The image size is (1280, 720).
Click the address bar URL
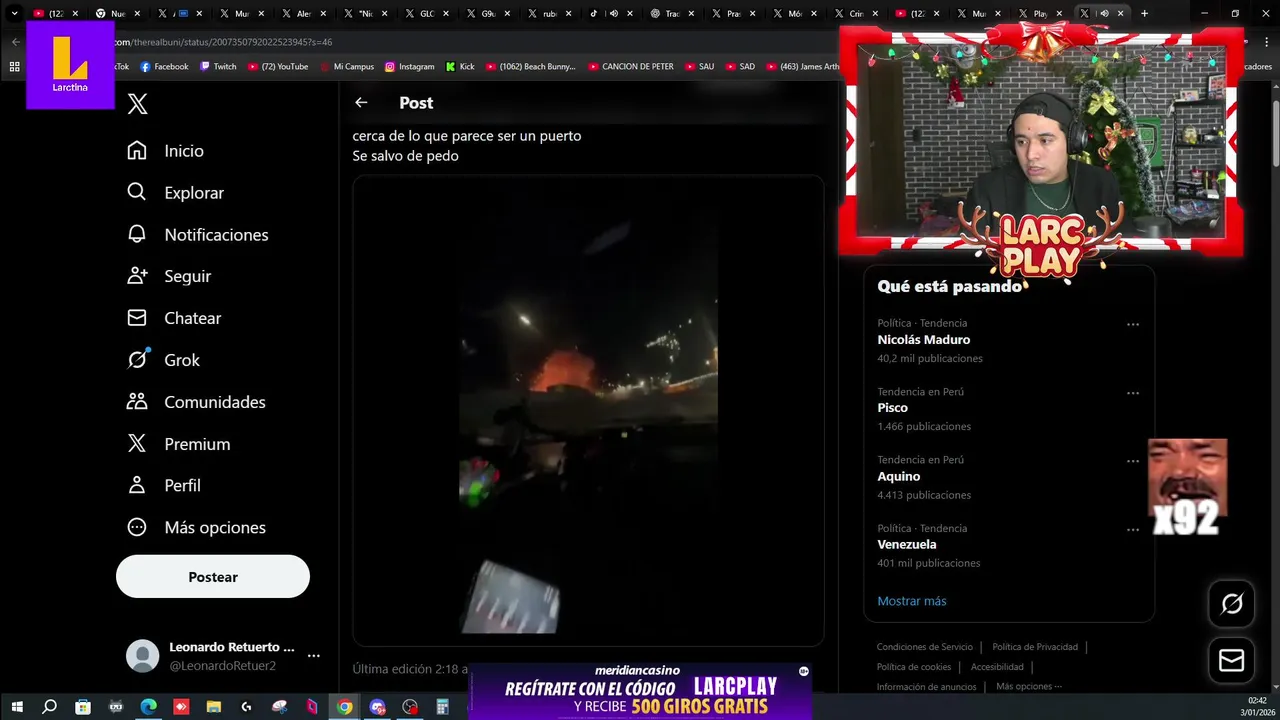click(x=224, y=42)
